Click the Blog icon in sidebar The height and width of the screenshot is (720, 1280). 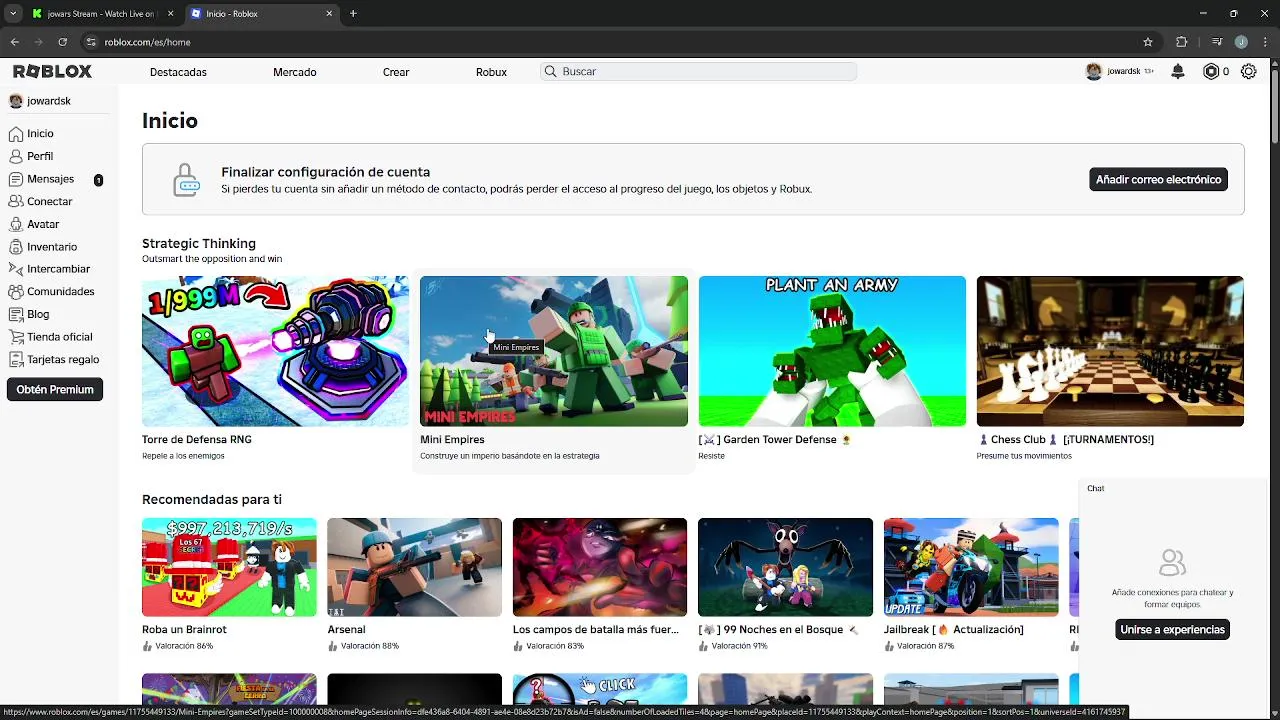tap(16, 314)
